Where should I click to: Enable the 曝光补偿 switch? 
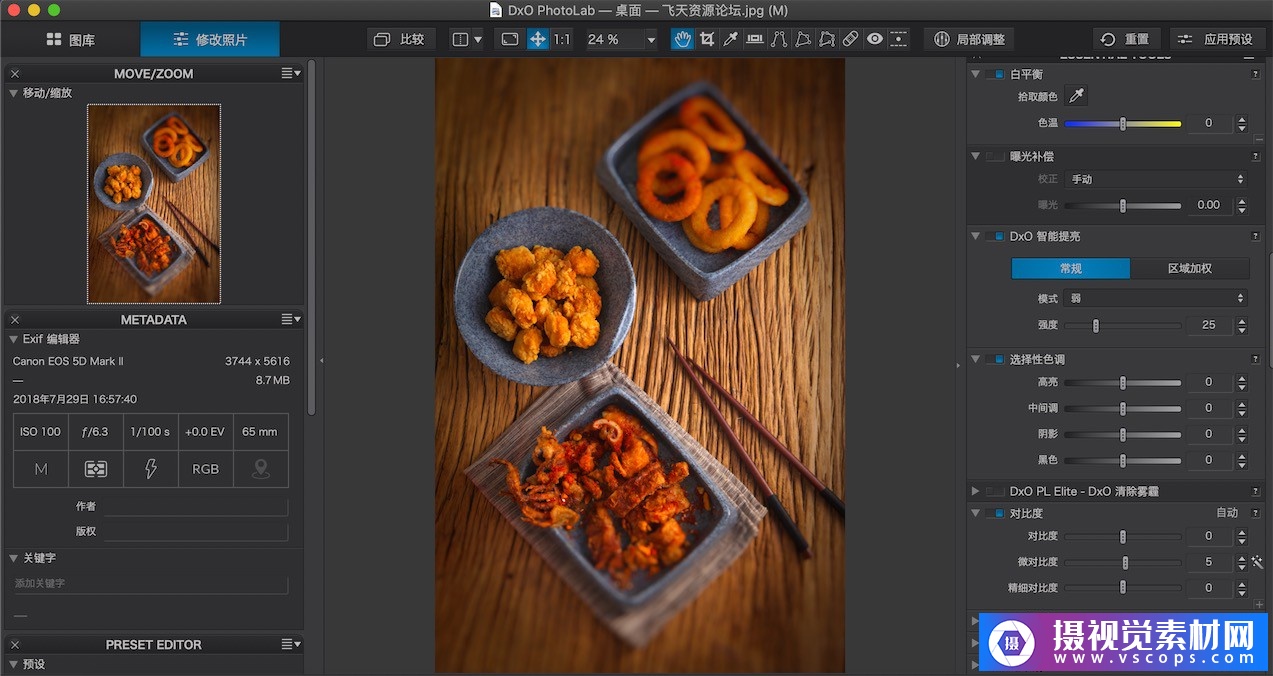(x=995, y=156)
